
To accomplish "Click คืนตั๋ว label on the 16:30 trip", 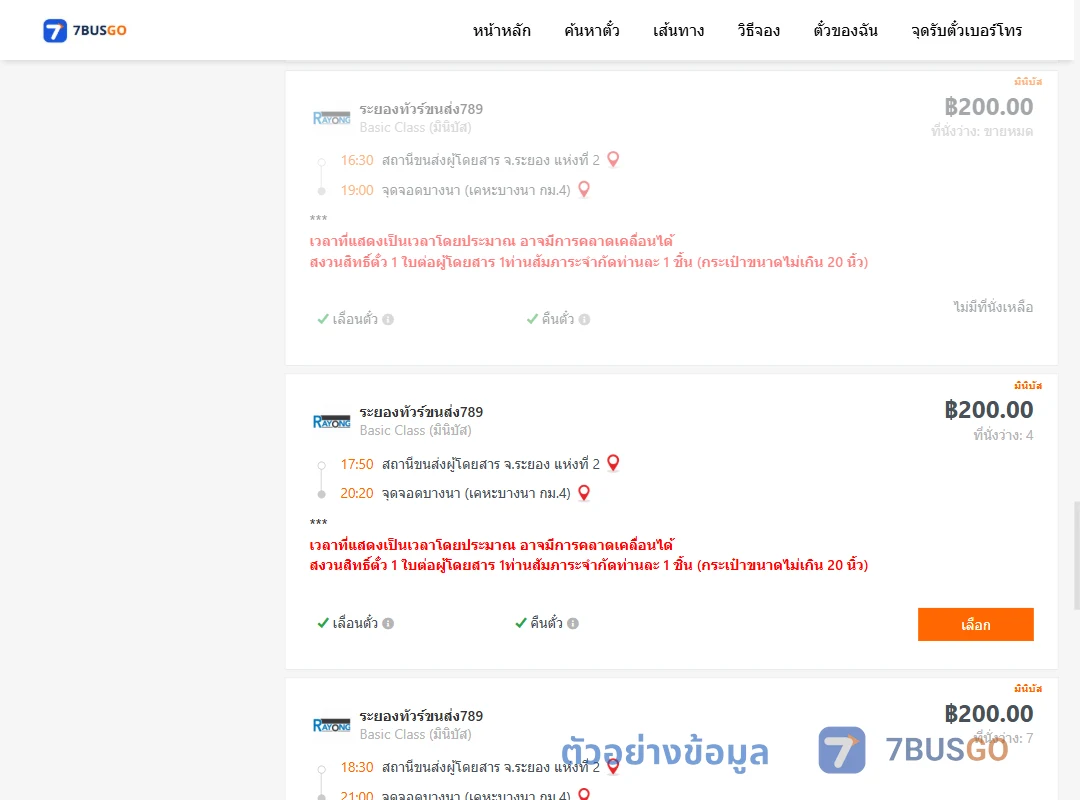I will pyautogui.click(x=557, y=319).
